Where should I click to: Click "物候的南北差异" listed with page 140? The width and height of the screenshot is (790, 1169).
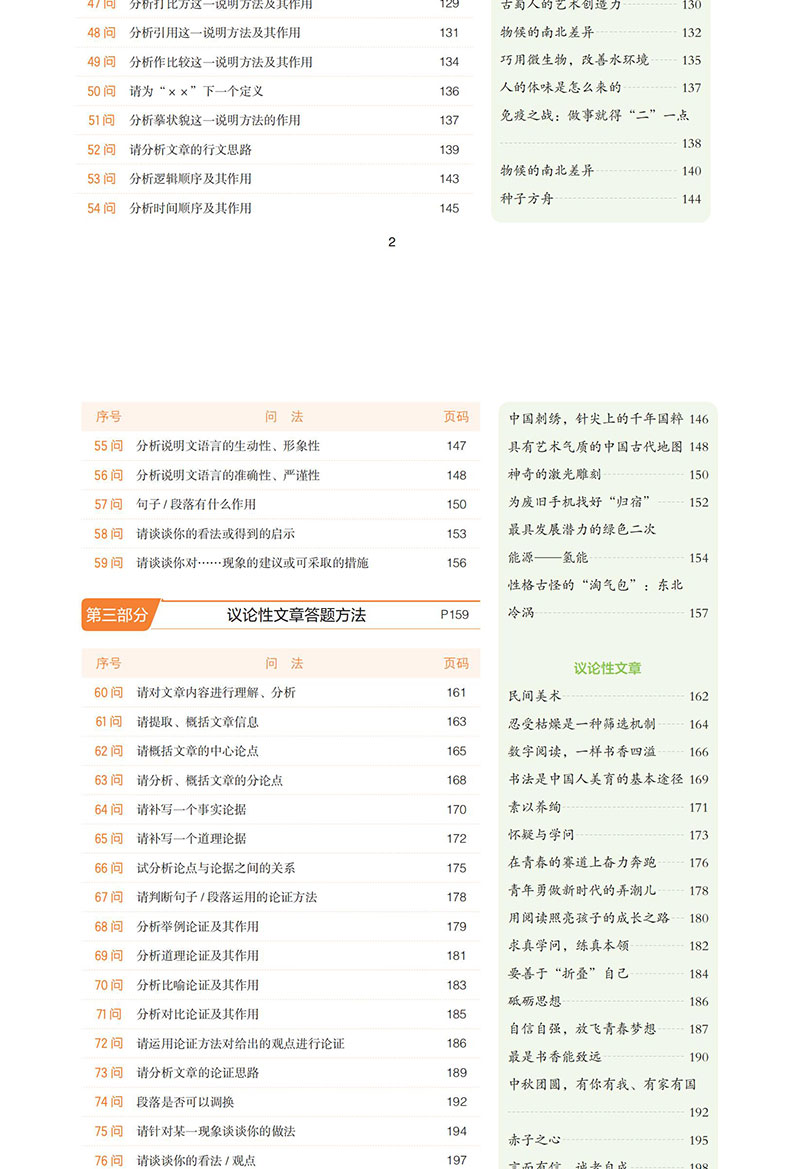547,171
